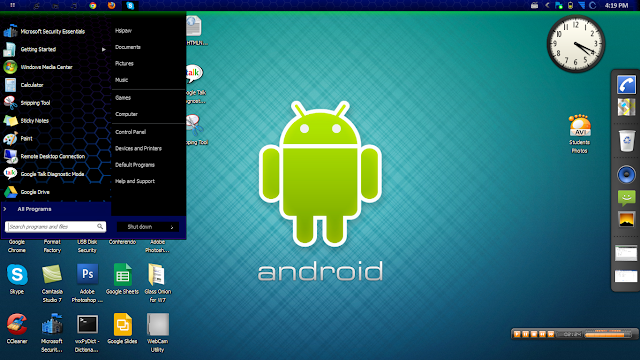Open upper window thumbnail in side dock
The height and width of the screenshot is (360, 640).
click(626, 253)
